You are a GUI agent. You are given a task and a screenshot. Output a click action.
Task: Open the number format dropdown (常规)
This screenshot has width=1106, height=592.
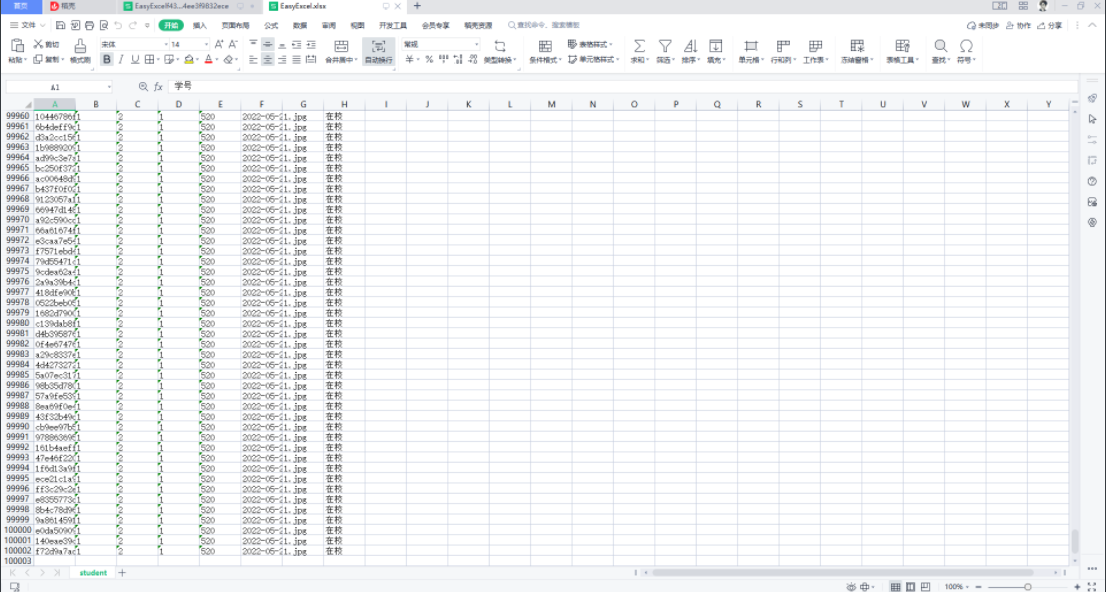(x=477, y=44)
